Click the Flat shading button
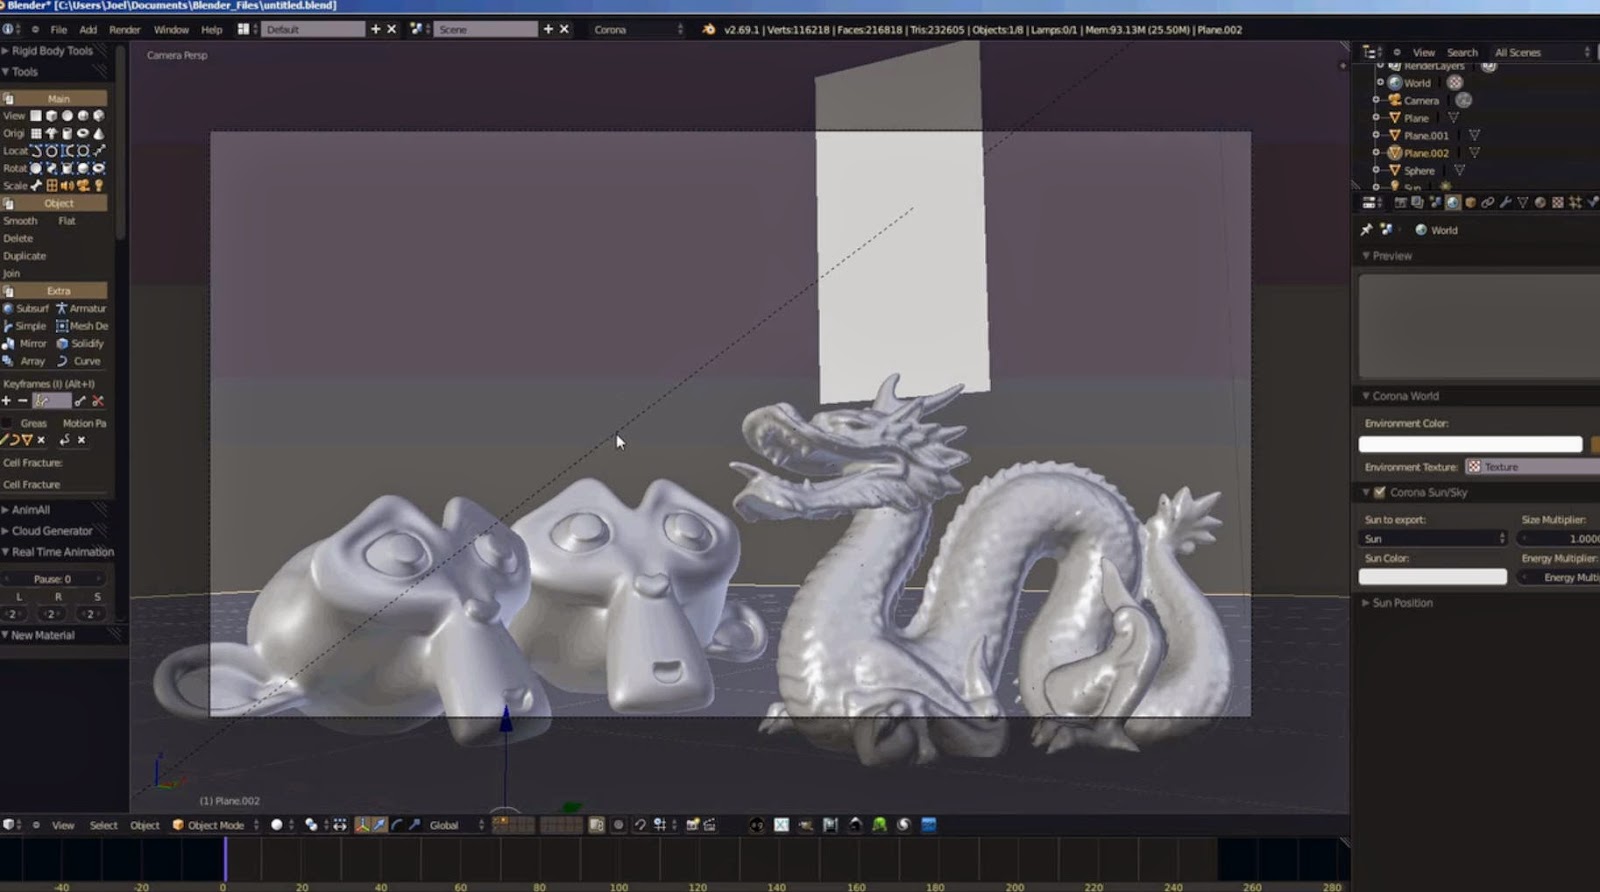This screenshot has width=1600, height=892. 67,221
